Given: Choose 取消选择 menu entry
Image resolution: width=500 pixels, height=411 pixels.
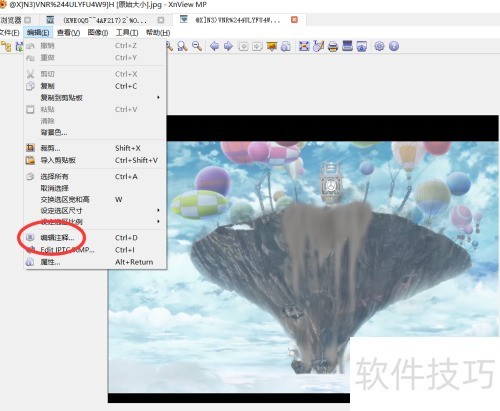Looking at the screenshot, I should tap(95, 188).
